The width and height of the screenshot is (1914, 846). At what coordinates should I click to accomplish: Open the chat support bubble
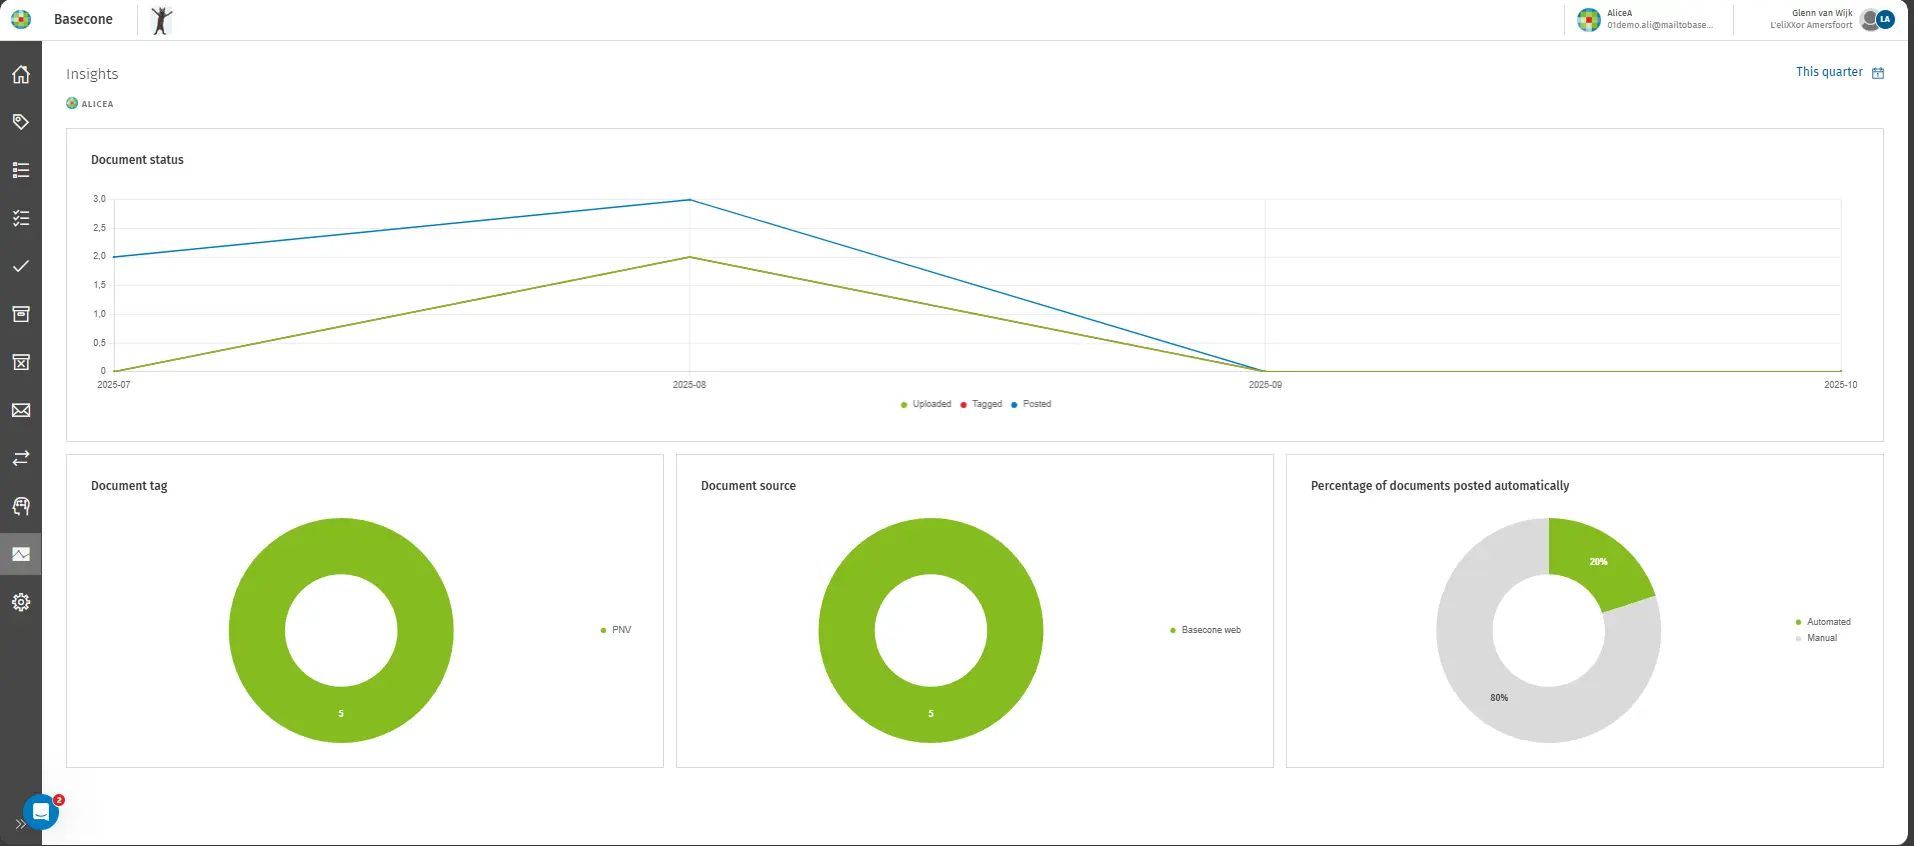(41, 812)
